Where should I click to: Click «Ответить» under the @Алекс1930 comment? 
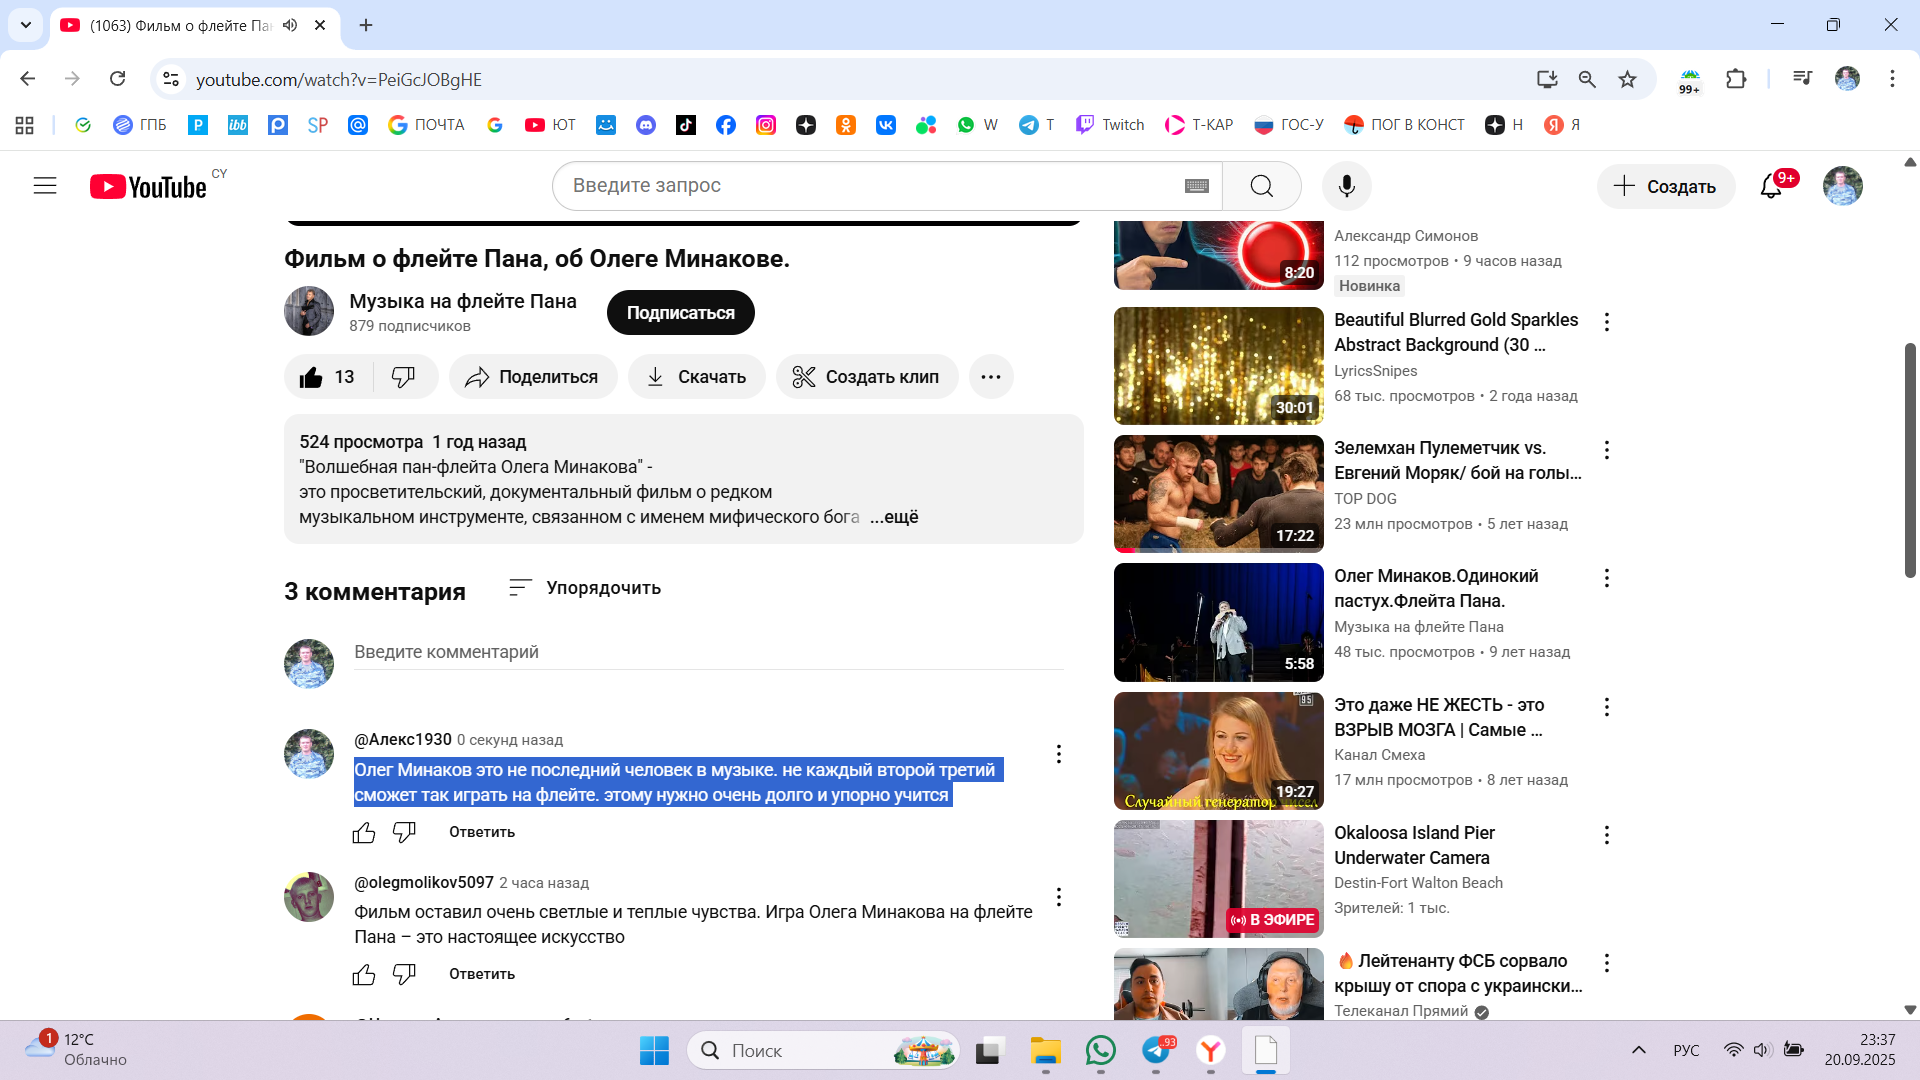click(x=482, y=832)
